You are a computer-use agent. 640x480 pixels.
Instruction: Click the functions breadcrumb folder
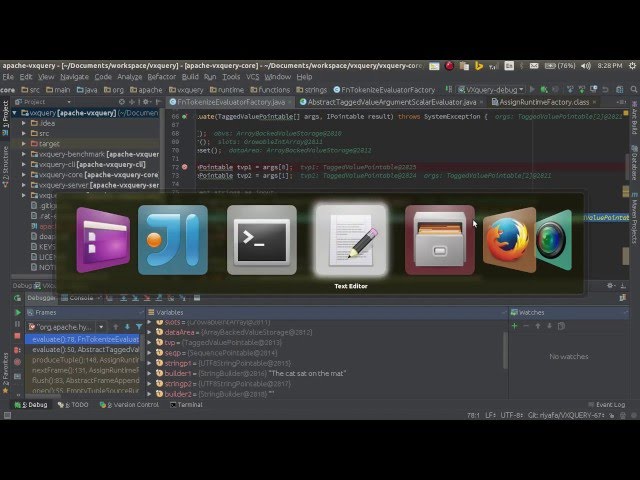point(270,89)
